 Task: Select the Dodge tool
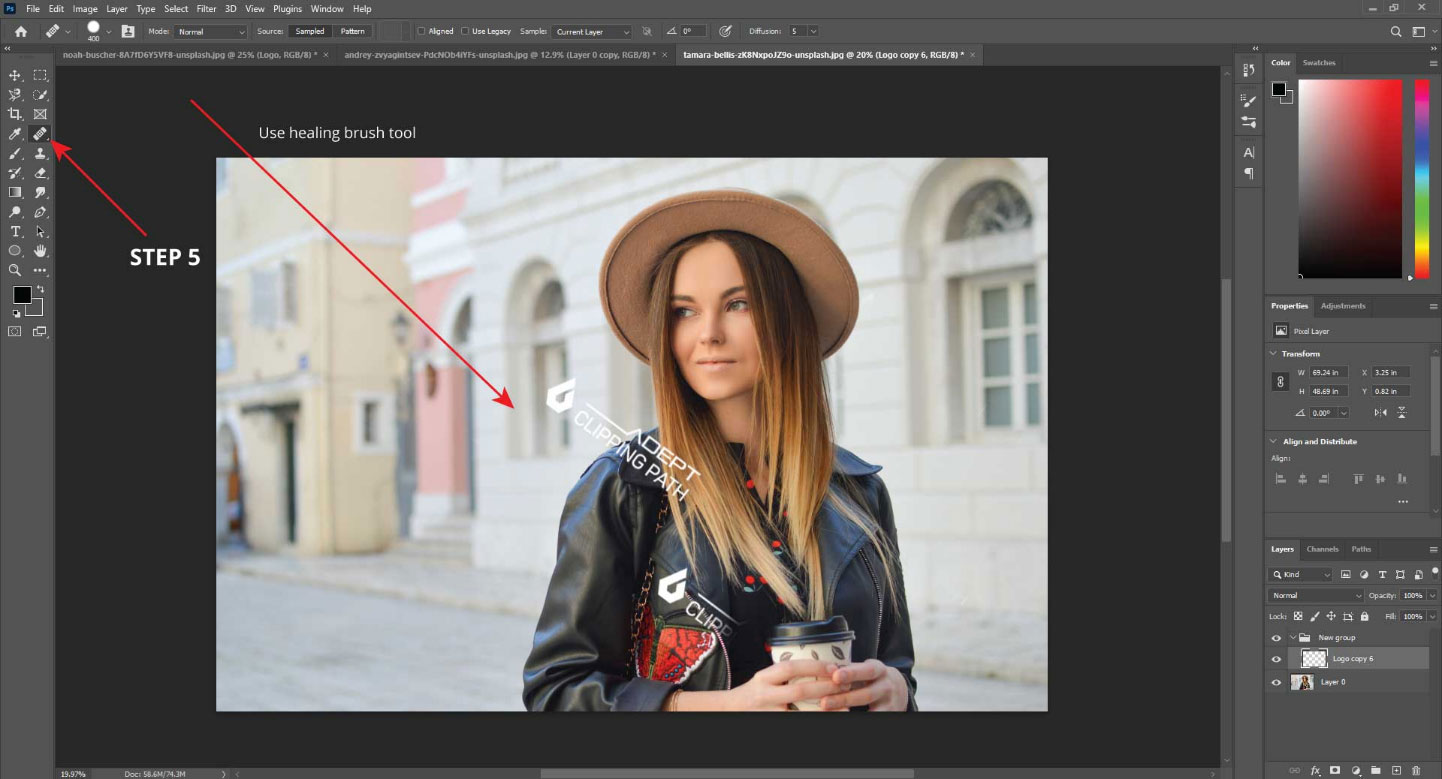pos(15,212)
